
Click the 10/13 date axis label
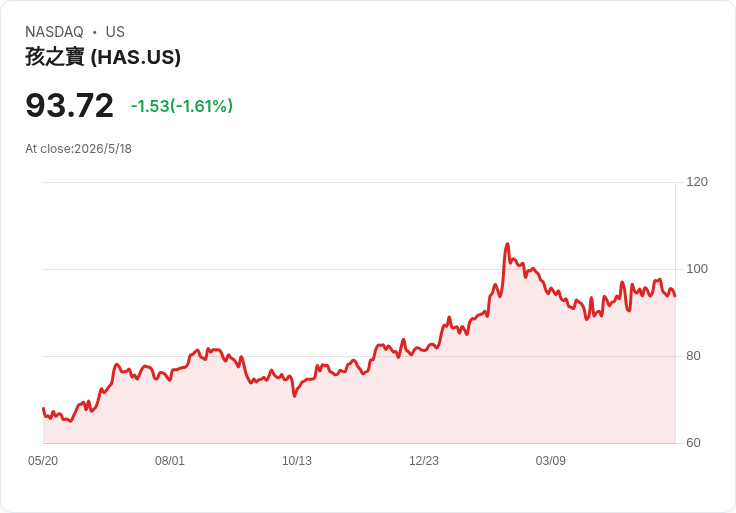point(297,461)
